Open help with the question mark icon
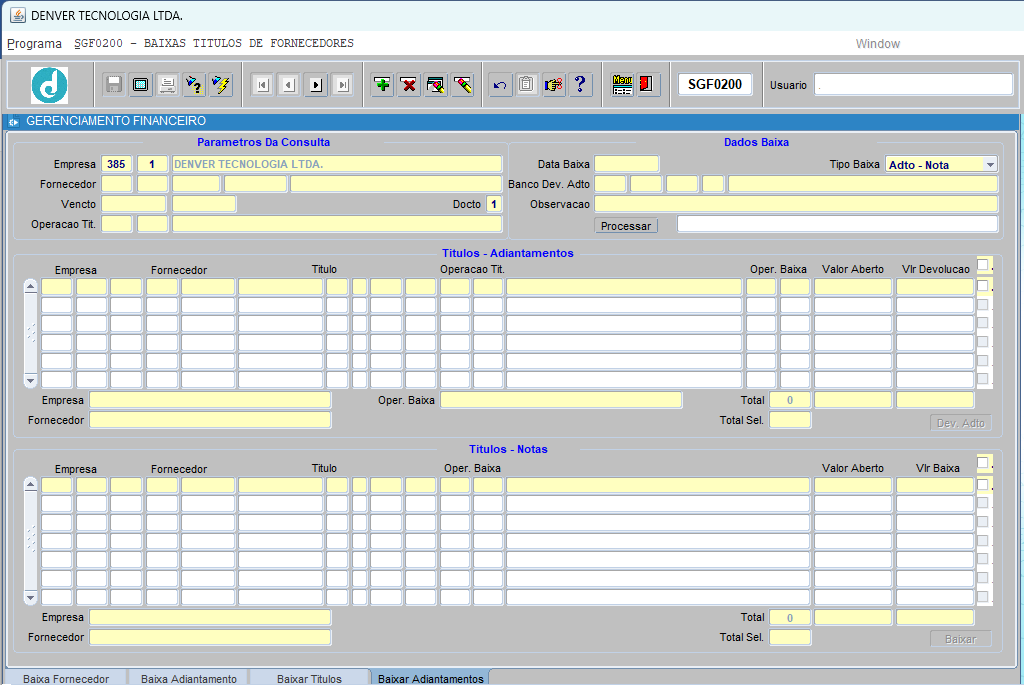Screen dimensions: 1024x685 point(580,85)
